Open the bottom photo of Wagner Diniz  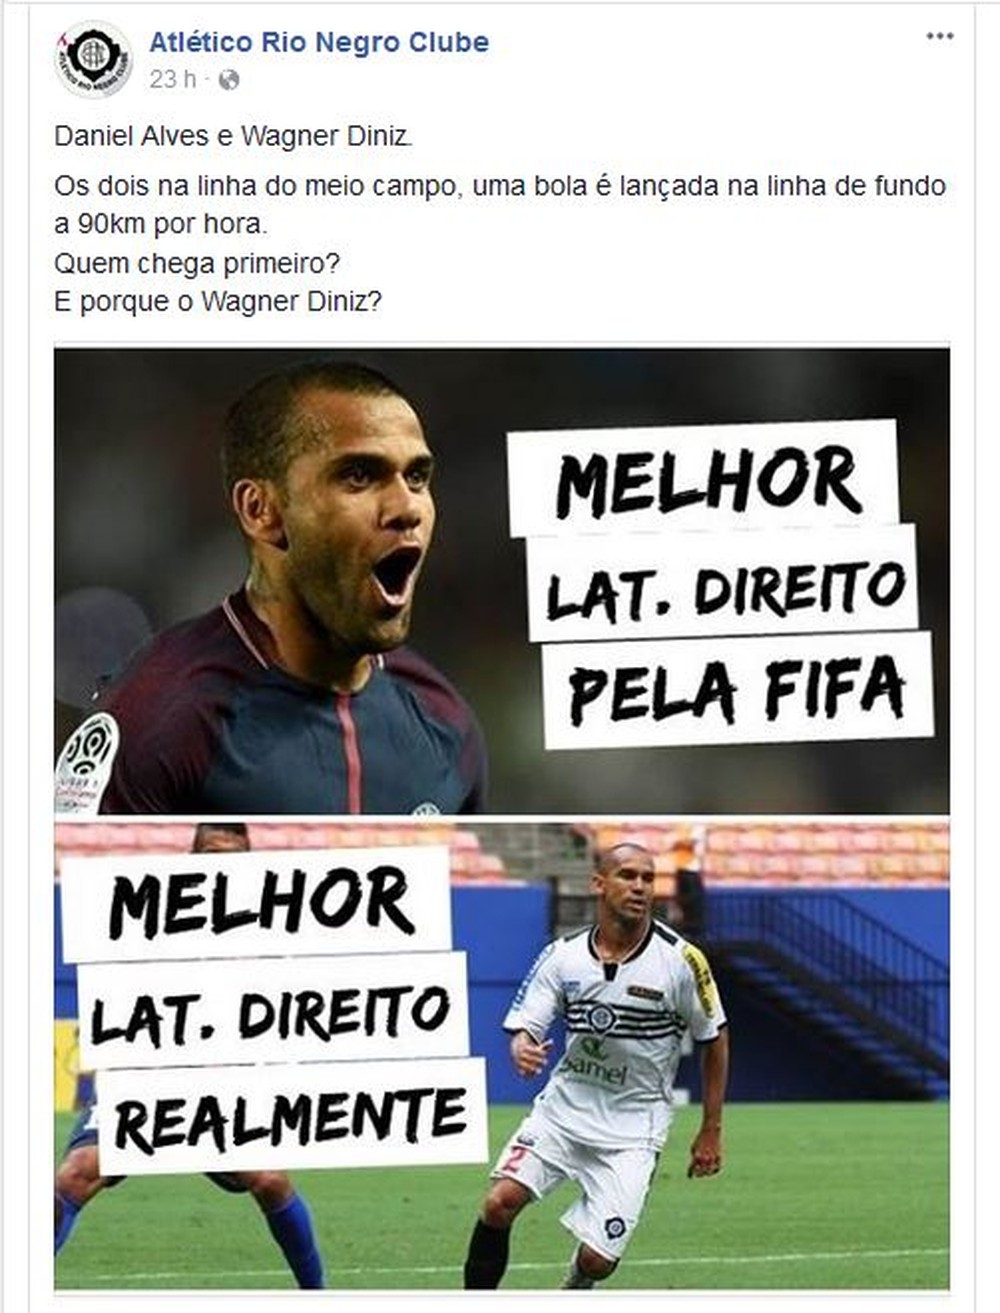tap(502, 1055)
